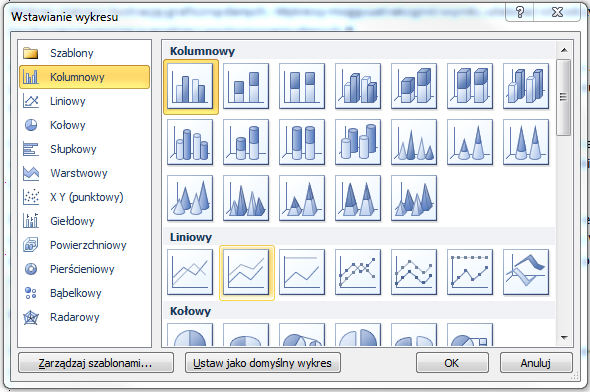This screenshot has height=392, width=590.
Task: Click the chart gallery scrollbar thumb
Action: pyautogui.click(x=564, y=97)
